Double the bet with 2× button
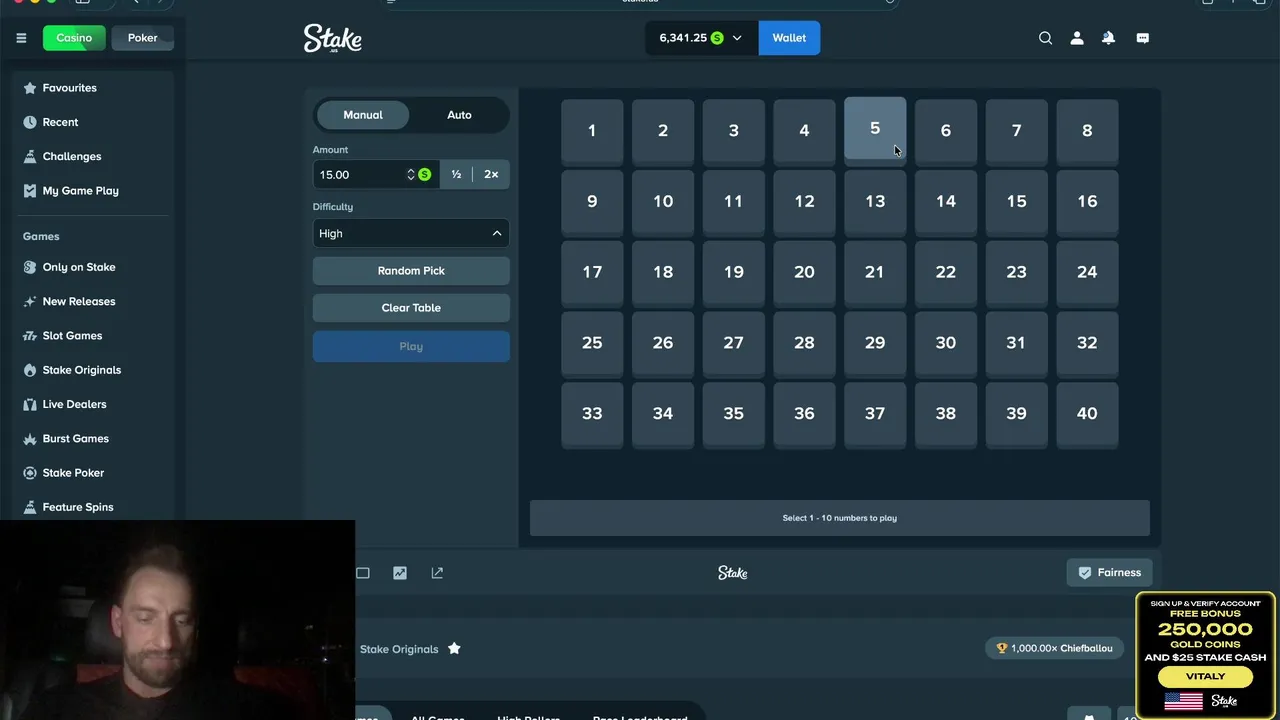The height and width of the screenshot is (720, 1280). [491, 174]
